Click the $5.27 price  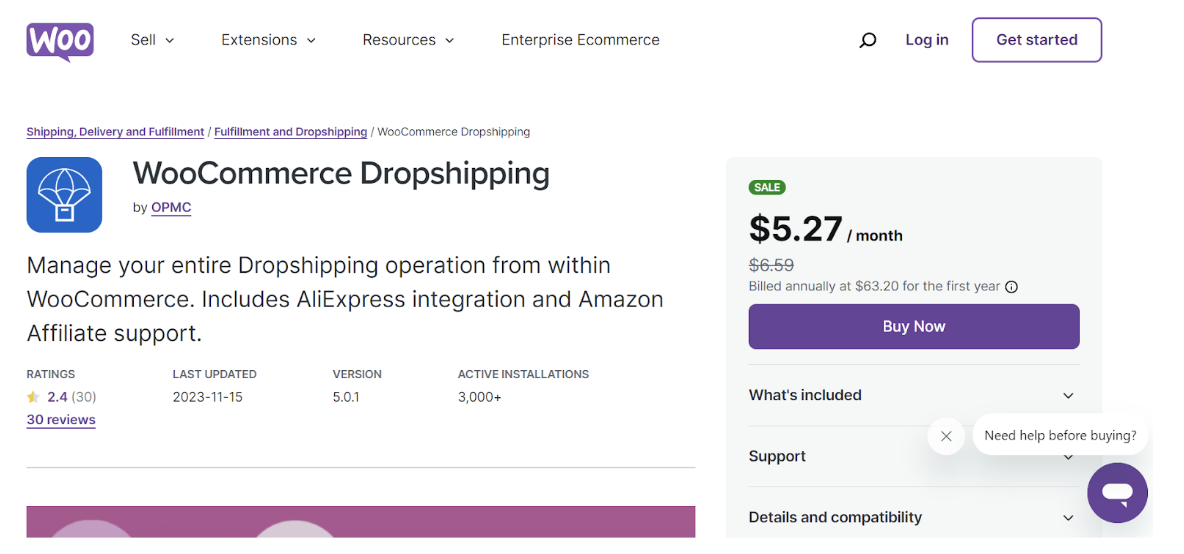(795, 228)
